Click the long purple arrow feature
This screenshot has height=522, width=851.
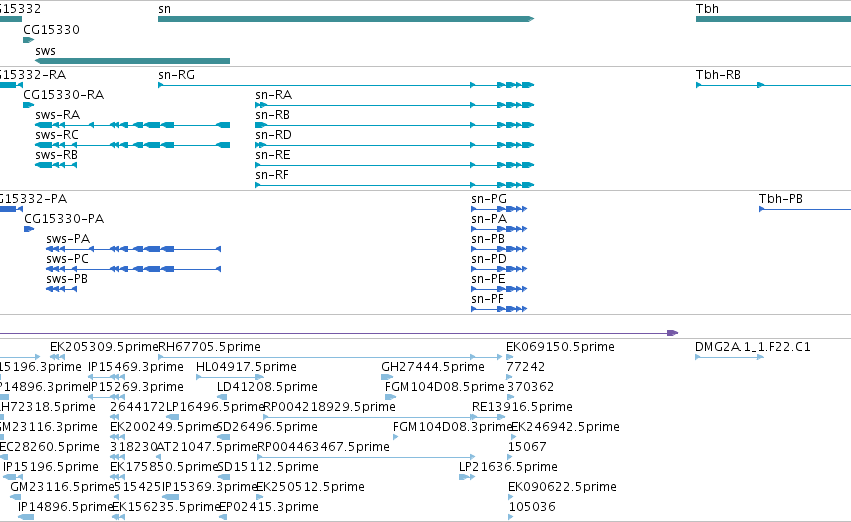(339, 333)
